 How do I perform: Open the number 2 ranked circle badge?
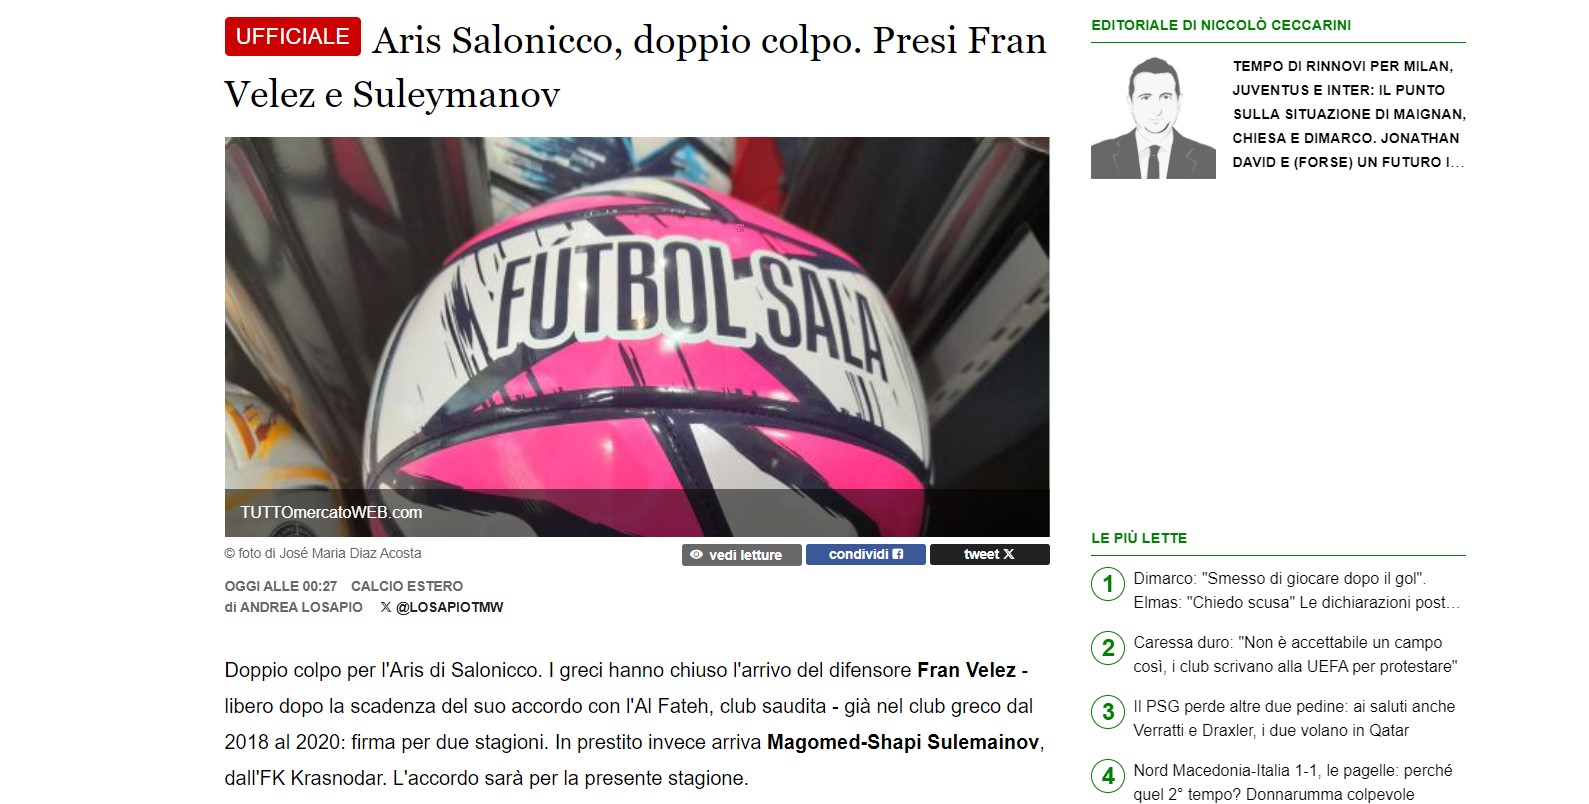pos(1108,648)
